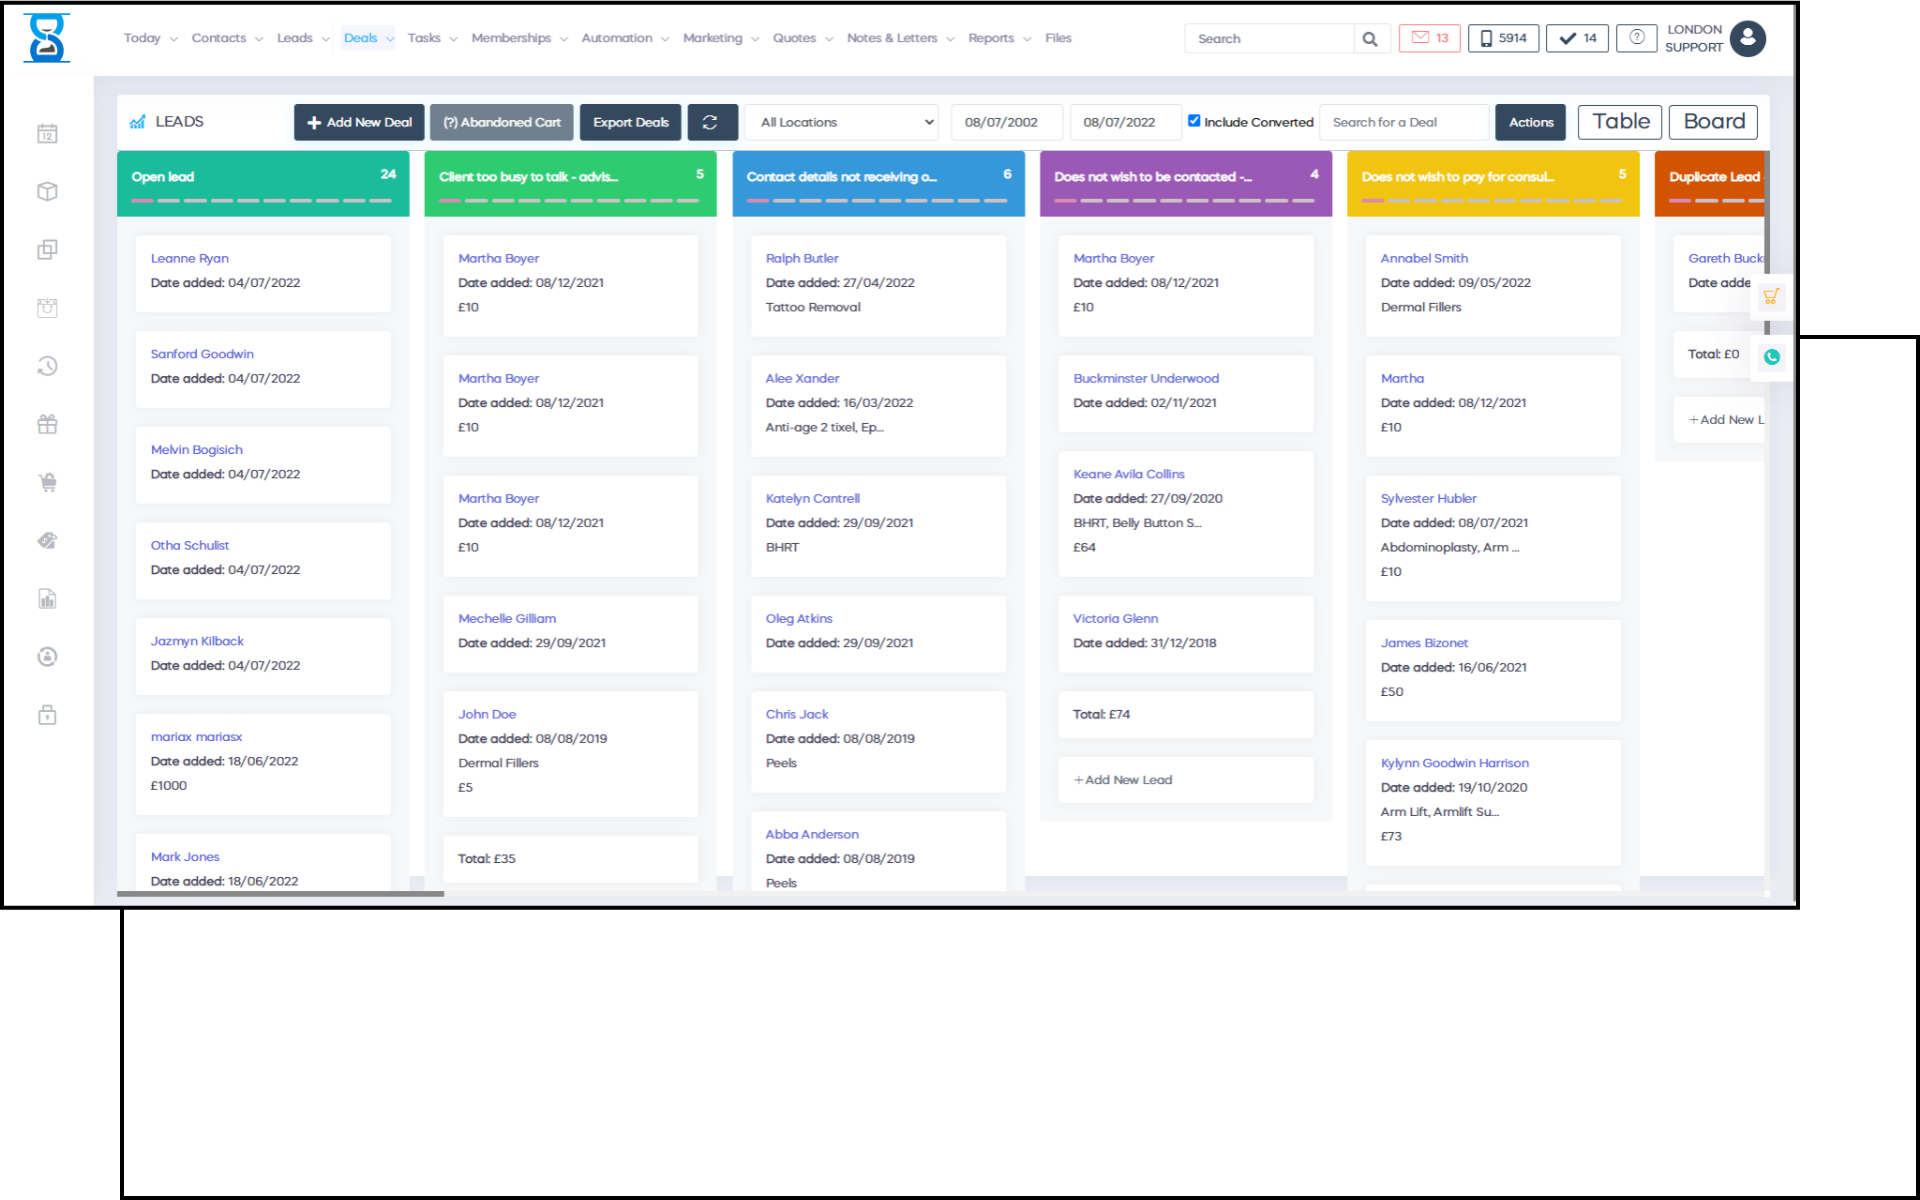1920x1200 pixels.
Task: Toggle the Include Converted checkbox
Action: 1194,121
